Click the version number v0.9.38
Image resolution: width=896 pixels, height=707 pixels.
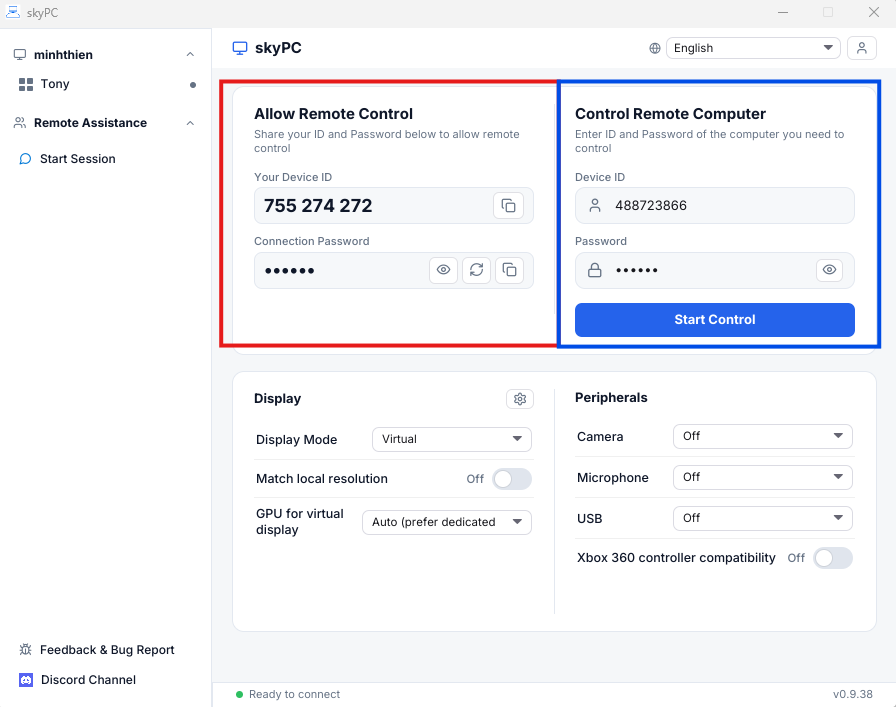pos(853,694)
